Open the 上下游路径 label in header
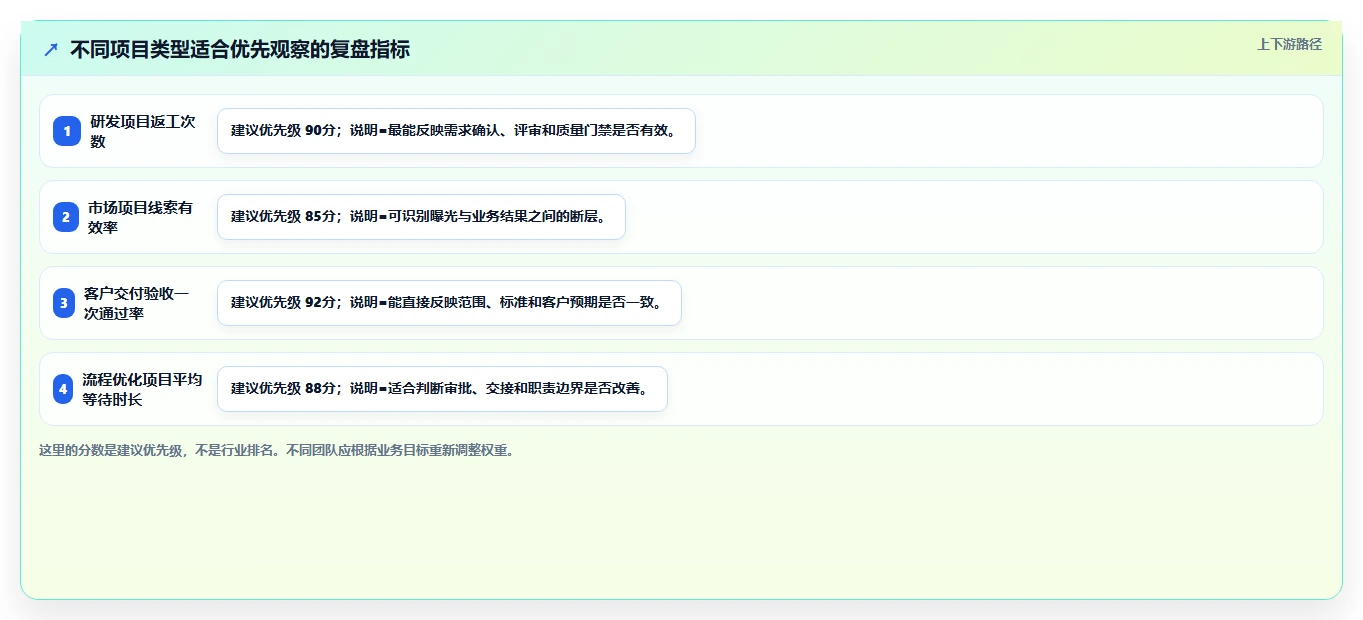The width and height of the screenshot is (1363, 620). point(1289,44)
